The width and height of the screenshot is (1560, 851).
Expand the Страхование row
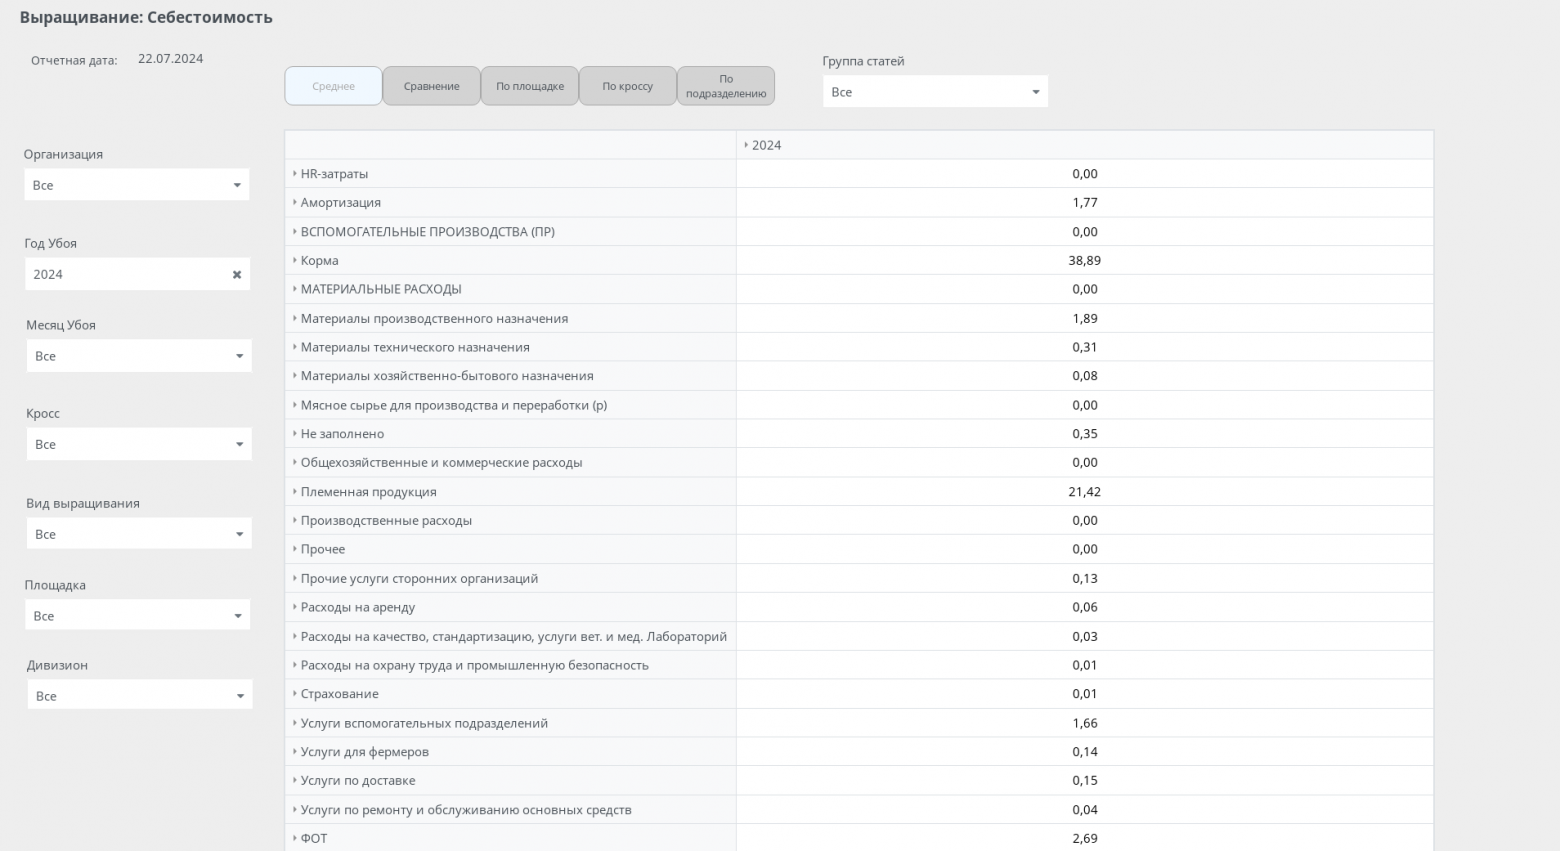295,694
